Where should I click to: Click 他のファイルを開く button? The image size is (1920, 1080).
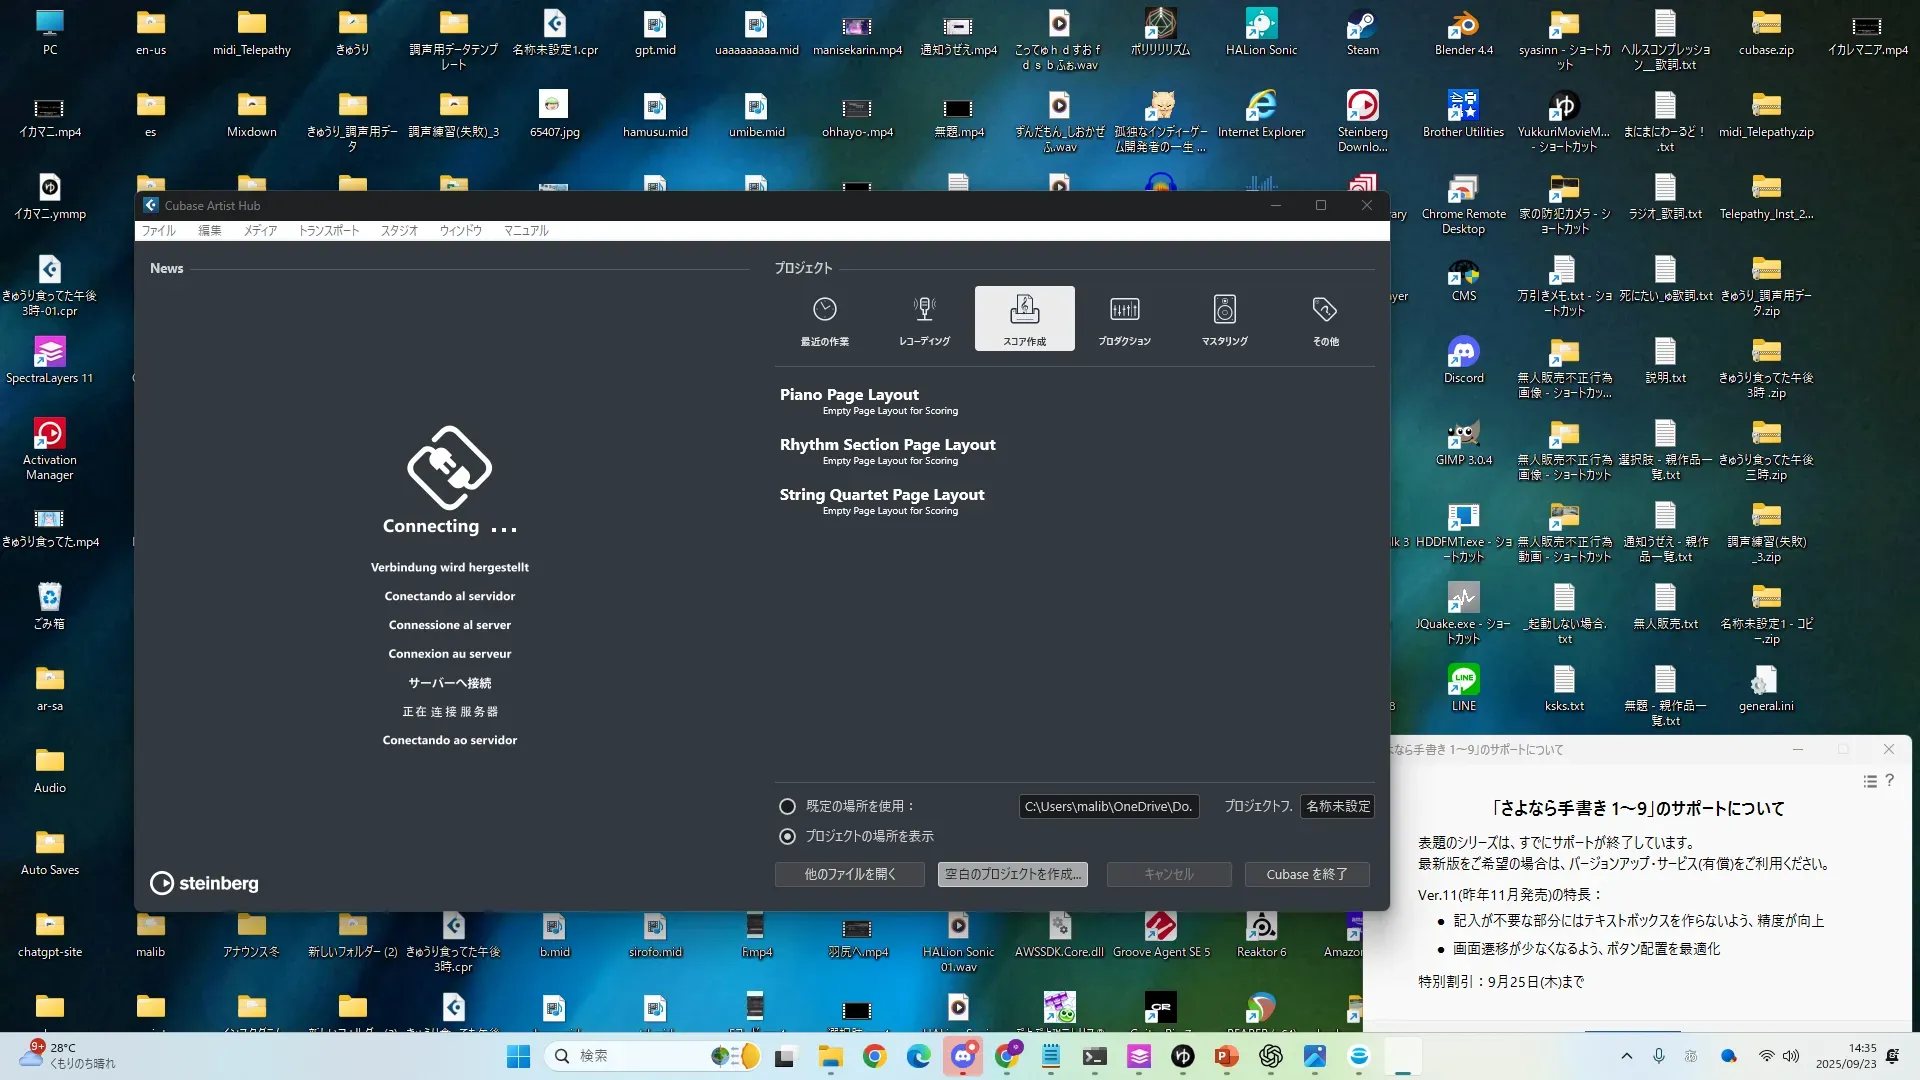849,874
